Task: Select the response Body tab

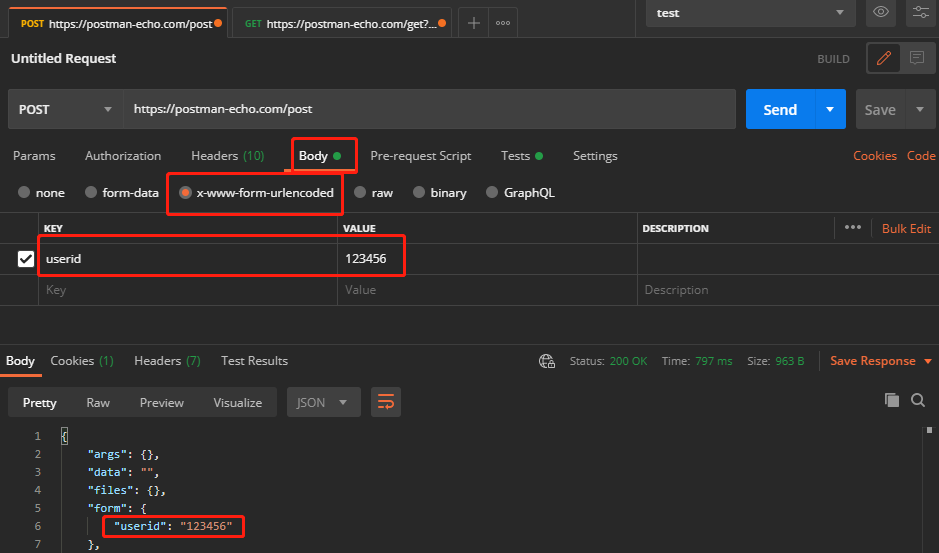Action: tap(20, 361)
